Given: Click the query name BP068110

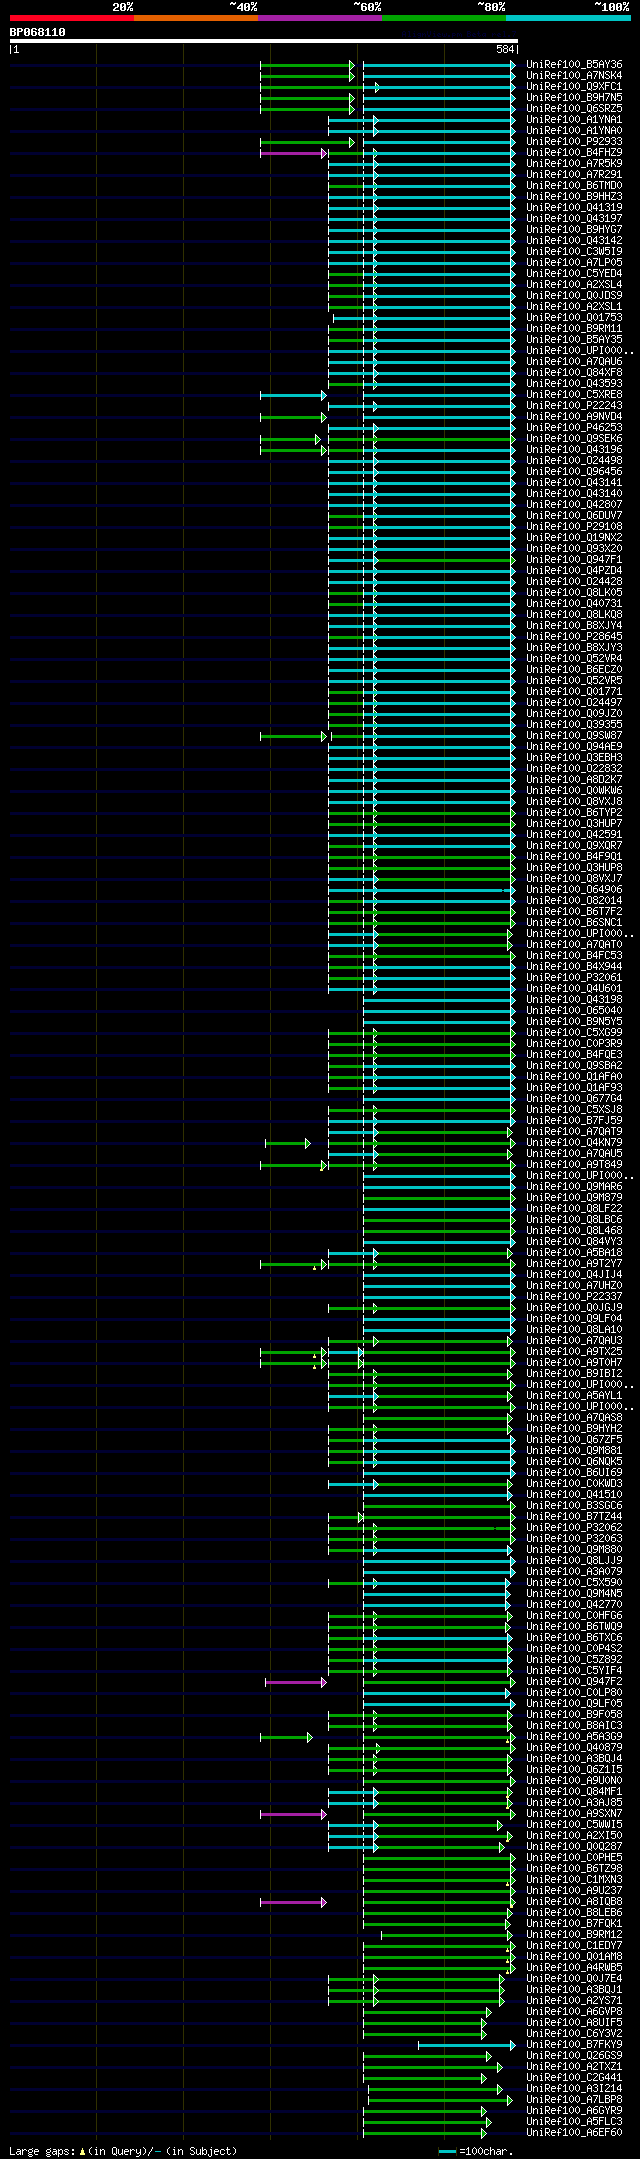Looking at the screenshot, I should (38, 32).
